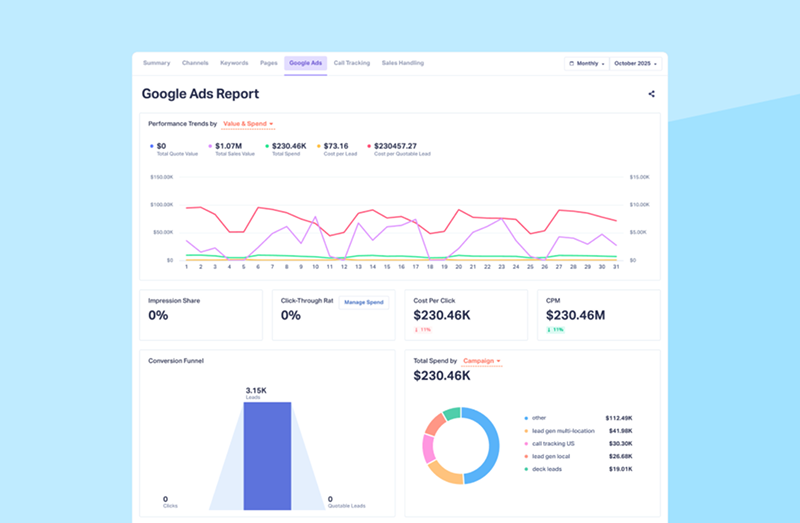Click the 'Clicks' funnel label
Screen dimensions: 800x523
tap(170, 506)
